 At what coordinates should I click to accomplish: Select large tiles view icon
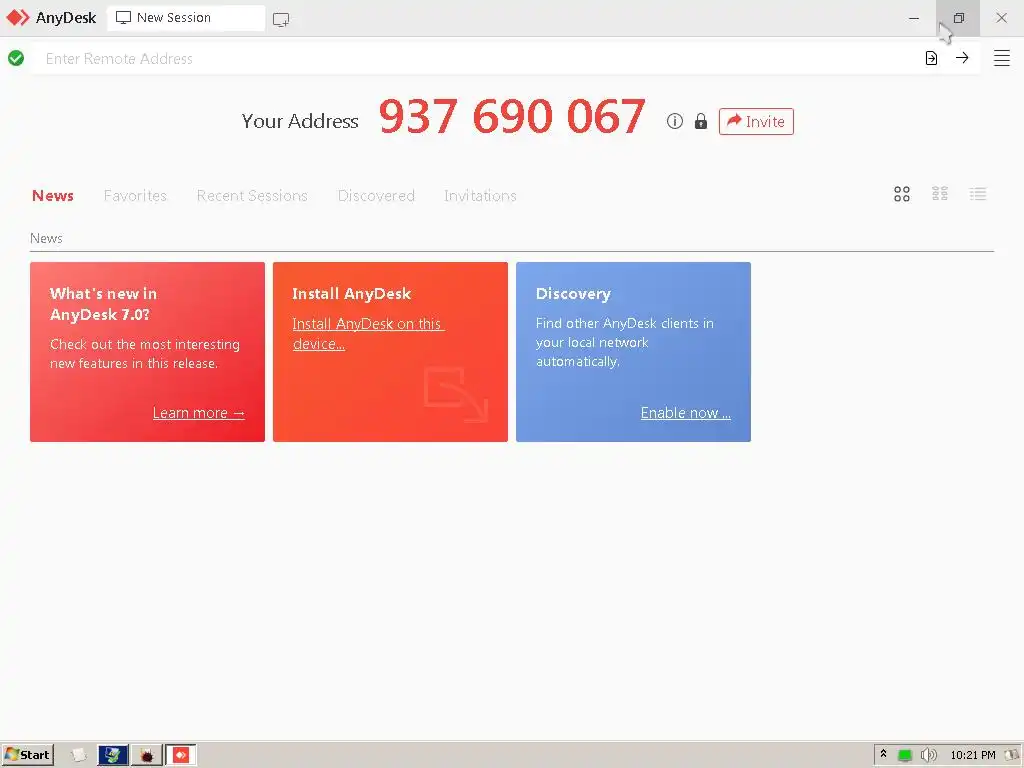(x=902, y=194)
